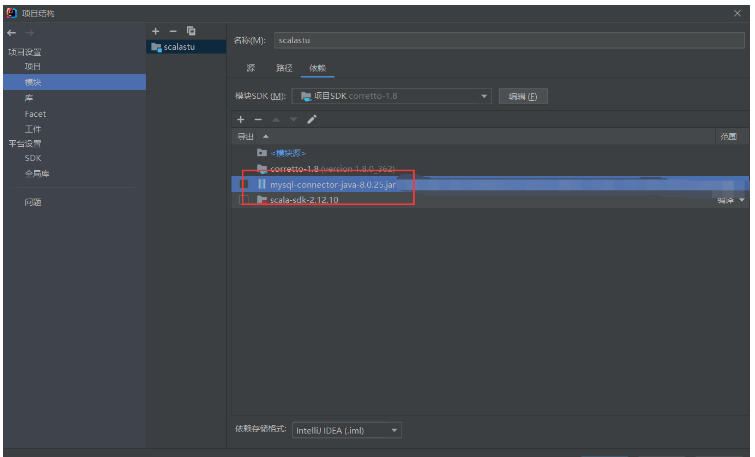This screenshot has width=755, height=457.
Task: Open SDK under platform settings
Action: click(x=33, y=158)
